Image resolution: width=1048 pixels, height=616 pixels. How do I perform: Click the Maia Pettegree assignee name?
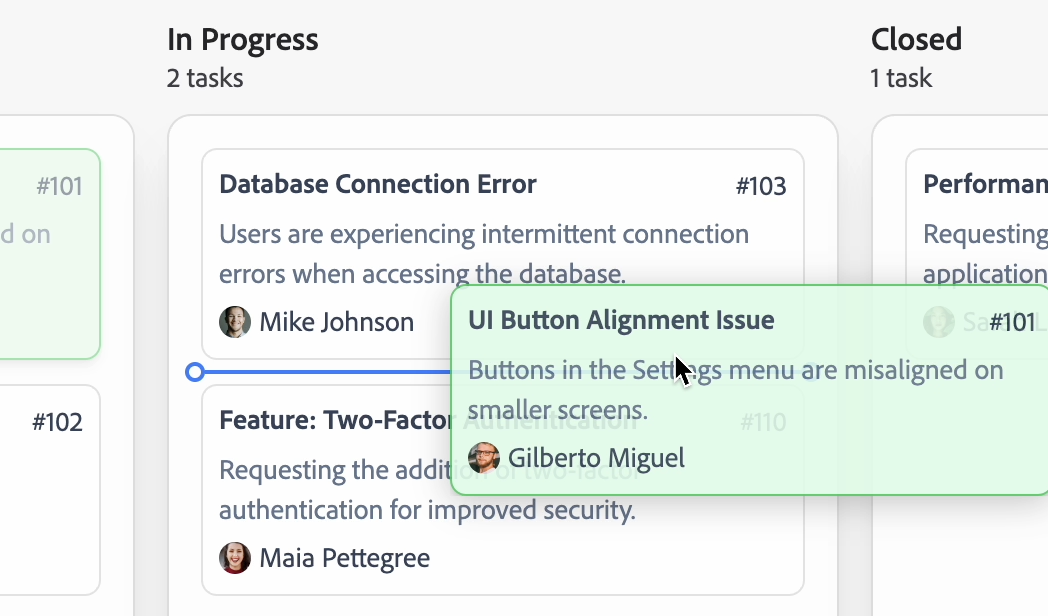344,558
